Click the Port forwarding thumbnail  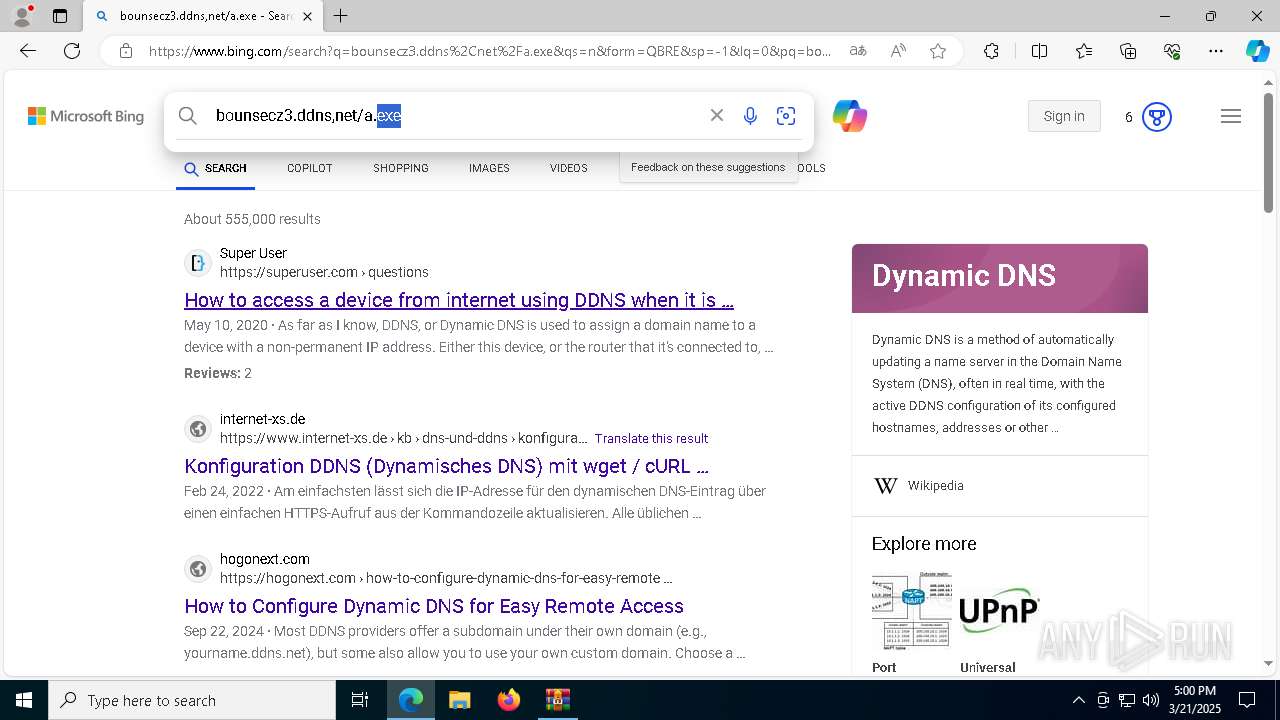tap(912, 610)
